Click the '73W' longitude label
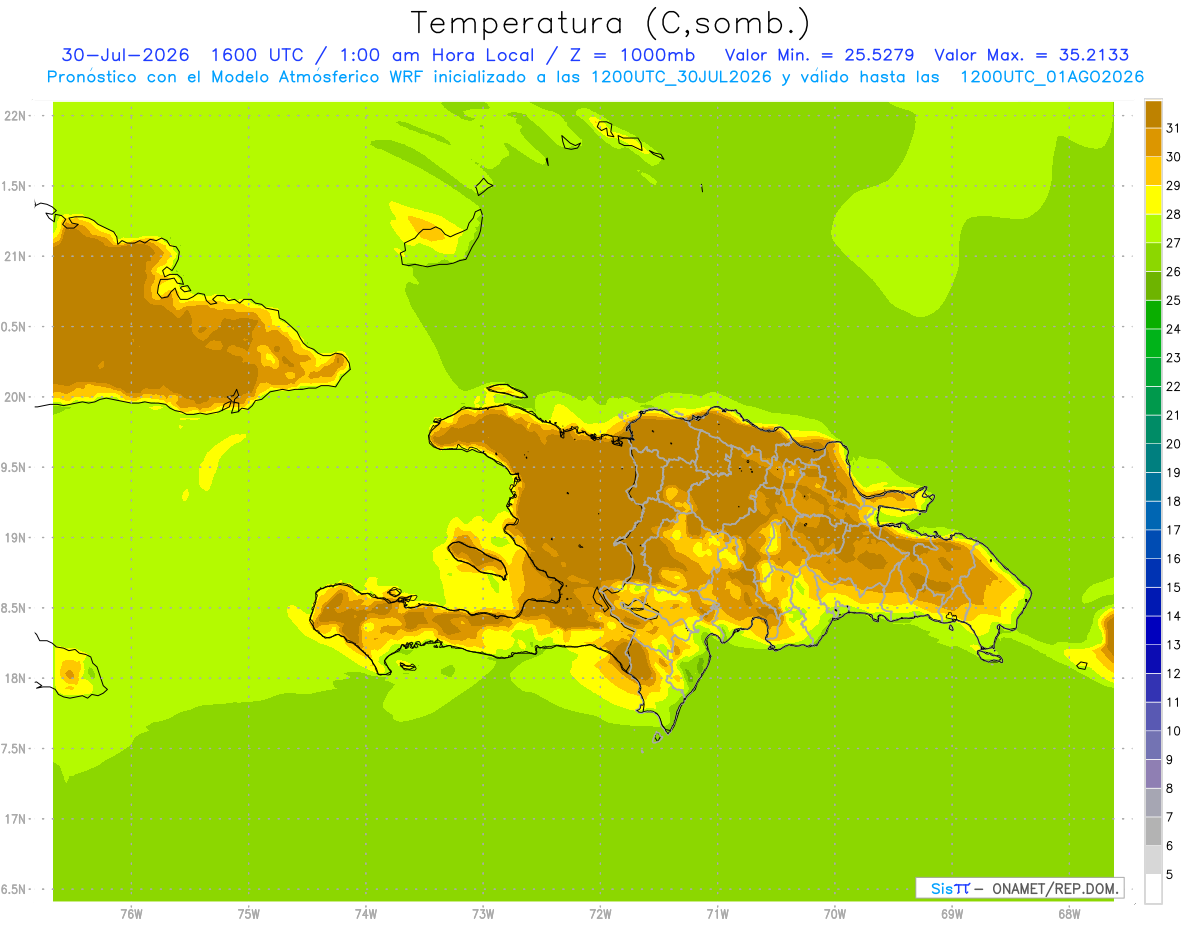The height and width of the screenshot is (927, 1200). tap(483, 914)
